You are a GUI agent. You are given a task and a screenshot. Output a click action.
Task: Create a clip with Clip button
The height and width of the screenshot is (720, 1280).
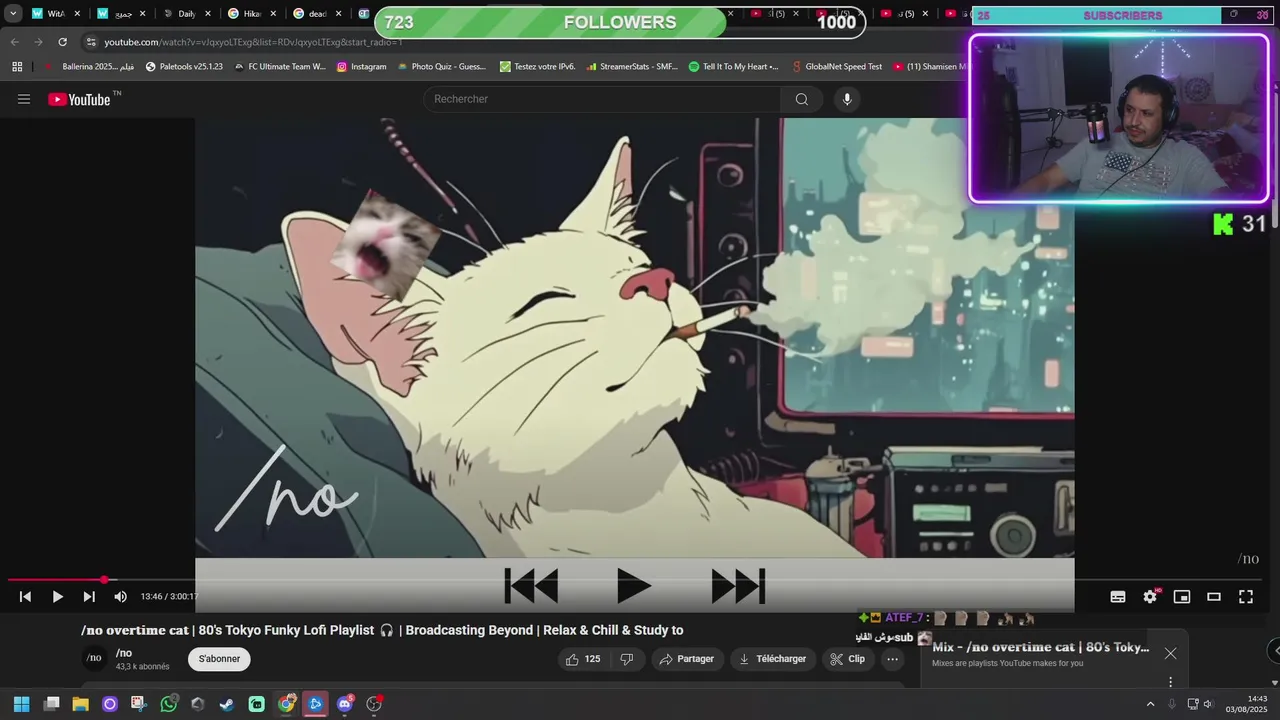(x=848, y=659)
